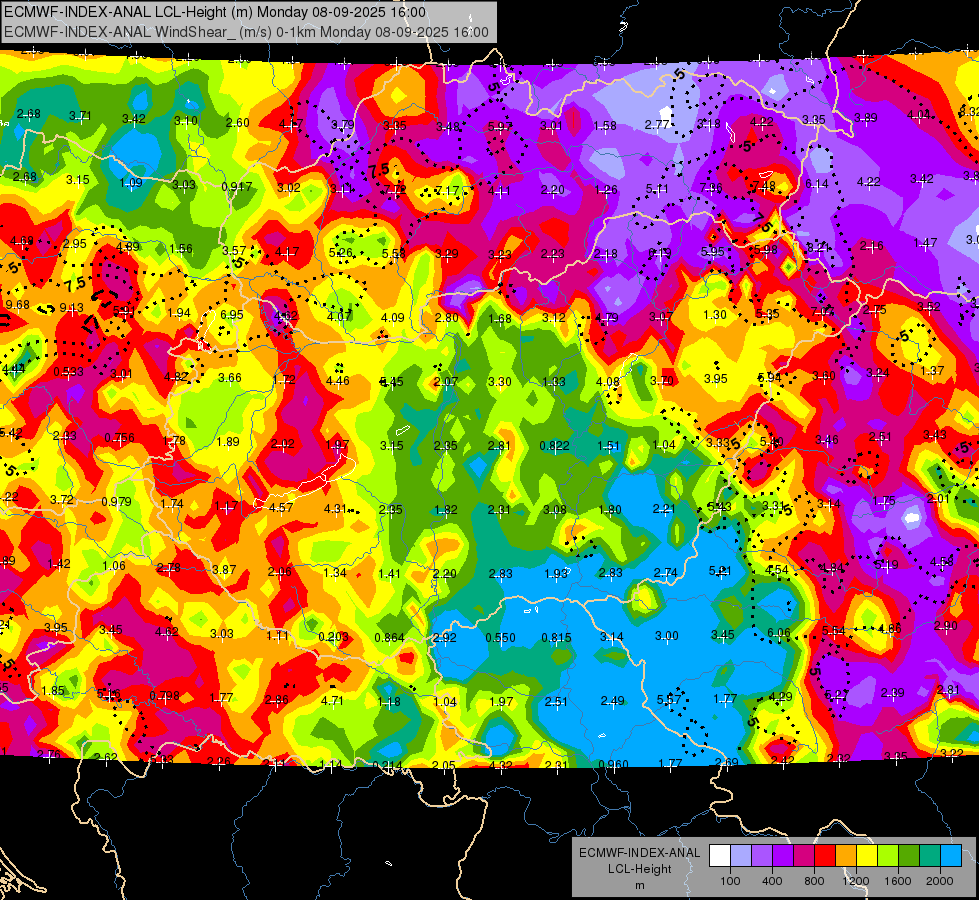Click the legend tick label 1600
The image size is (979, 900).
[x=898, y=881]
